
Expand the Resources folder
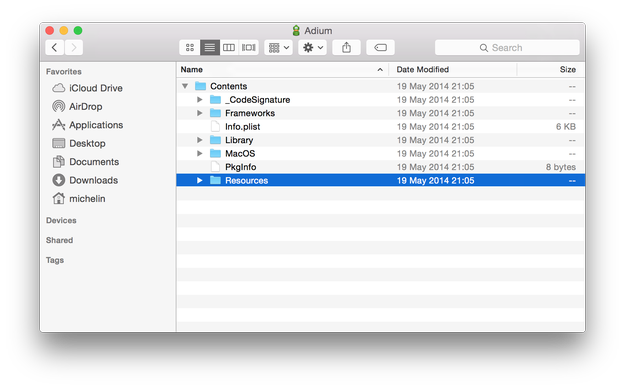click(200, 181)
